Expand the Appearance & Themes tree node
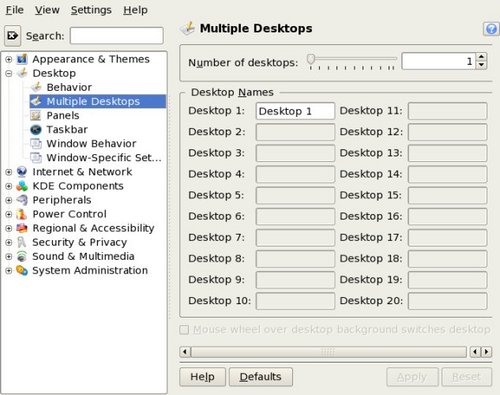This screenshot has height=395, width=500. pyautogui.click(x=9, y=59)
